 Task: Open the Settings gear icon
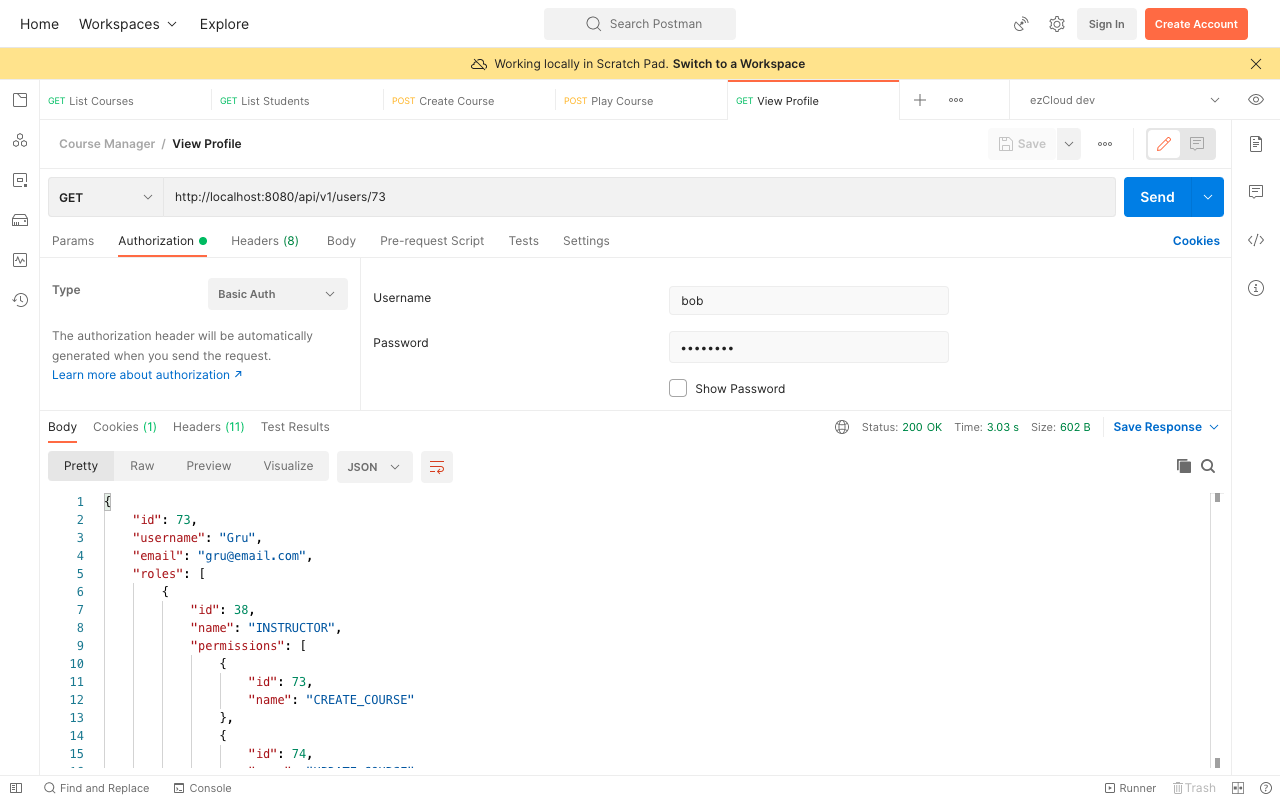1057,24
